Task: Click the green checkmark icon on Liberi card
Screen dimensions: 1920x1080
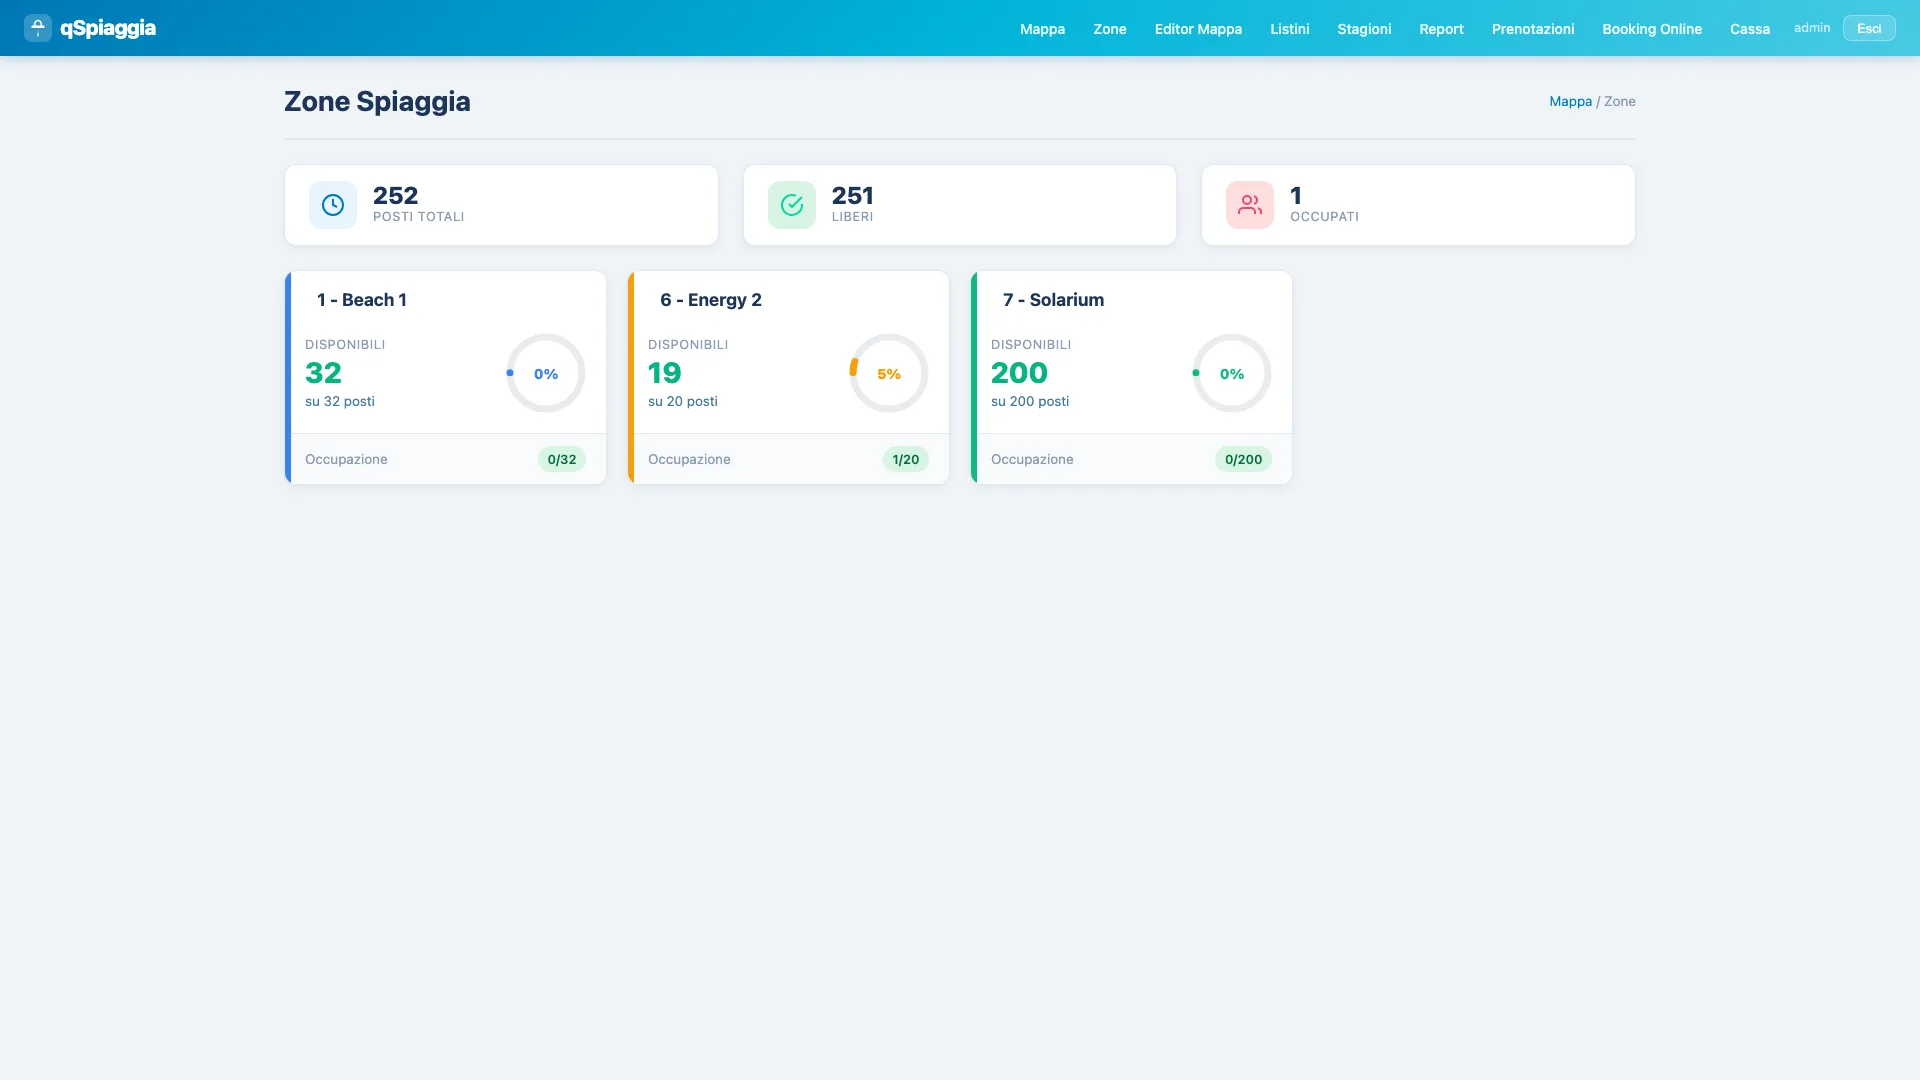Action: point(791,204)
